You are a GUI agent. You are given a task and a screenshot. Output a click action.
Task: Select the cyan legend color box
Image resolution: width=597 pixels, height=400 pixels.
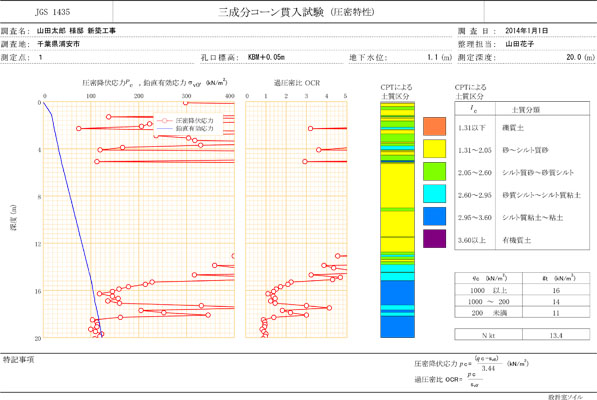click(x=434, y=194)
